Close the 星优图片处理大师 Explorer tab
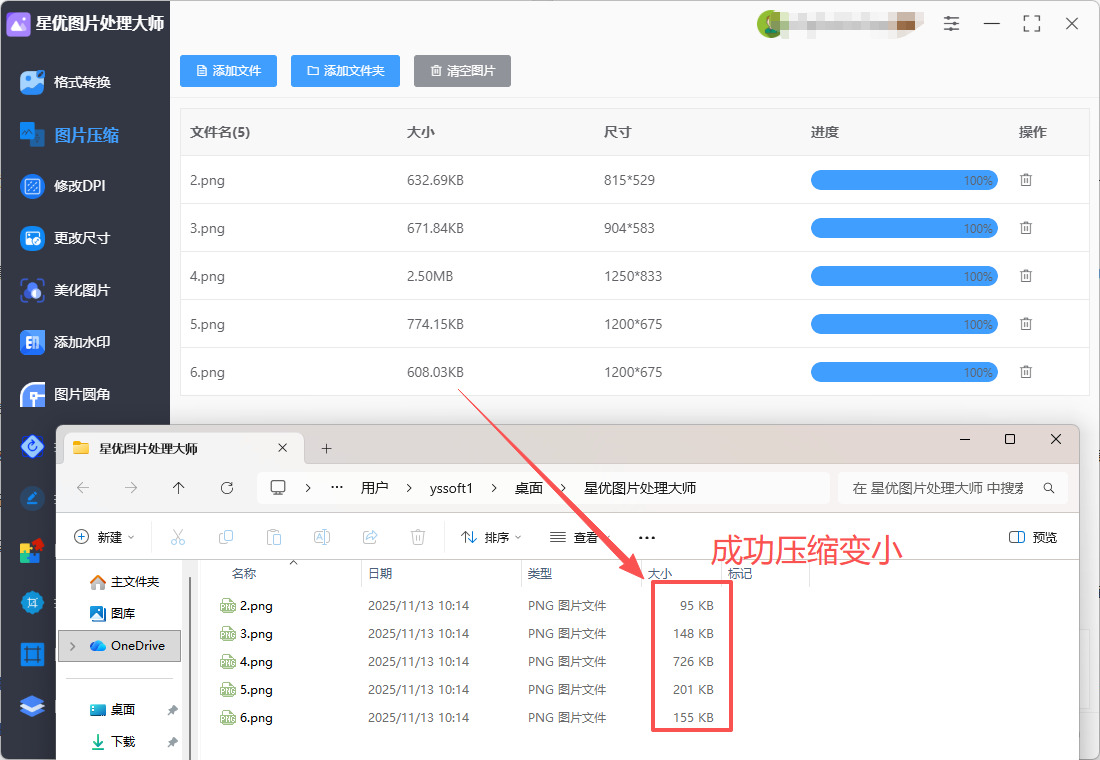1100x760 pixels. click(283, 448)
